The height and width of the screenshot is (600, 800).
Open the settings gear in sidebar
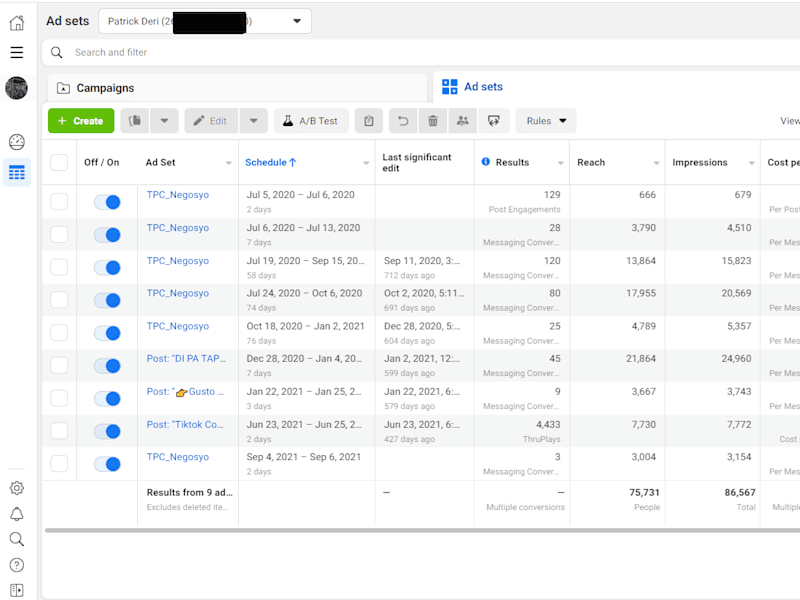click(17, 488)
